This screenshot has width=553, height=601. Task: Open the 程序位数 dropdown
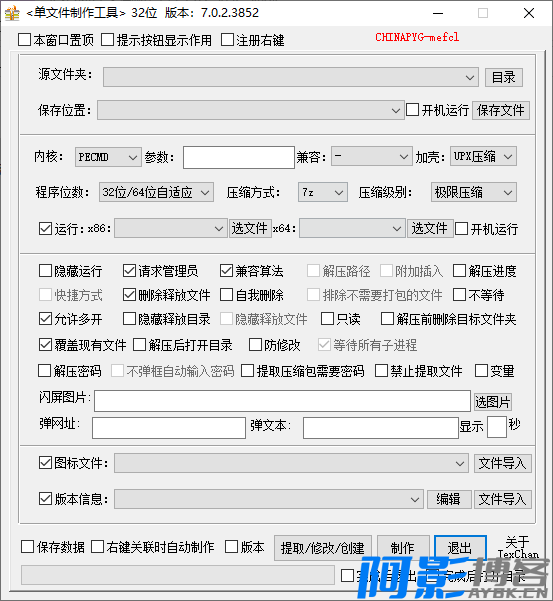(x=156, y=192)
